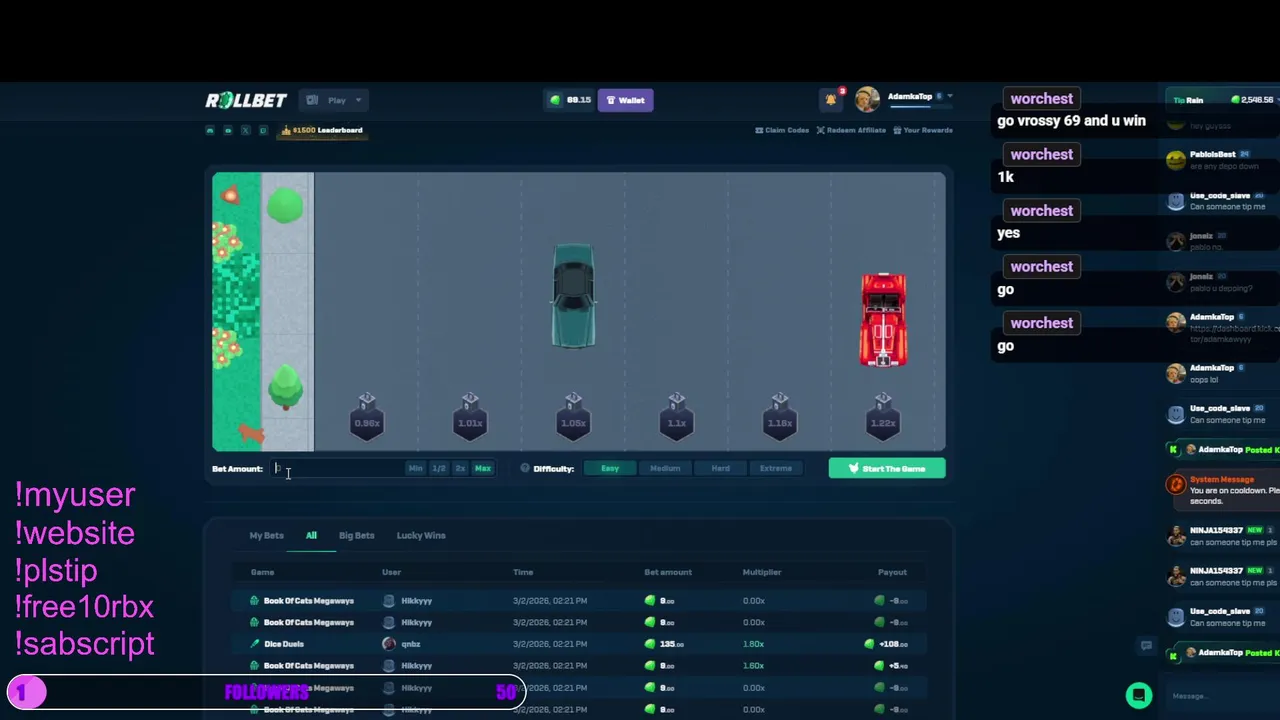This screenshot has width=1280, height=720.
Task: Select Medium difficulty
Action: 665,468
